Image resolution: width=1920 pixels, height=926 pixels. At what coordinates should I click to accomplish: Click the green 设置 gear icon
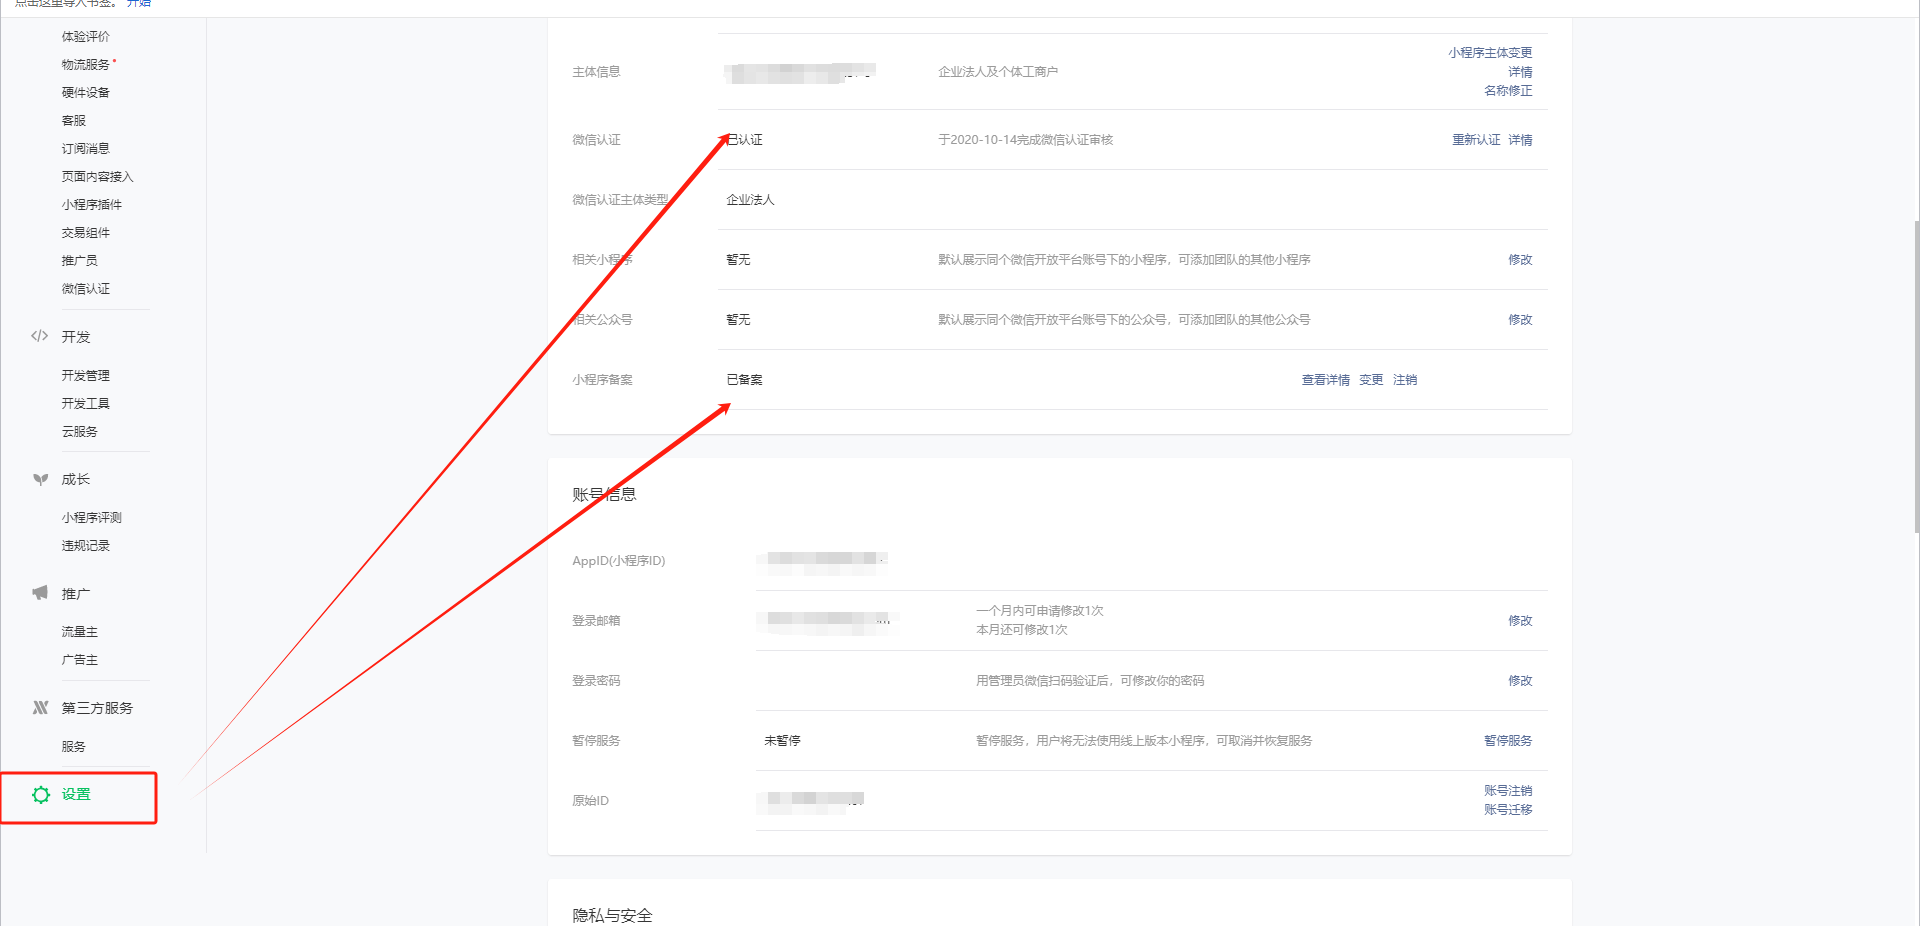[x=41, y=795]
